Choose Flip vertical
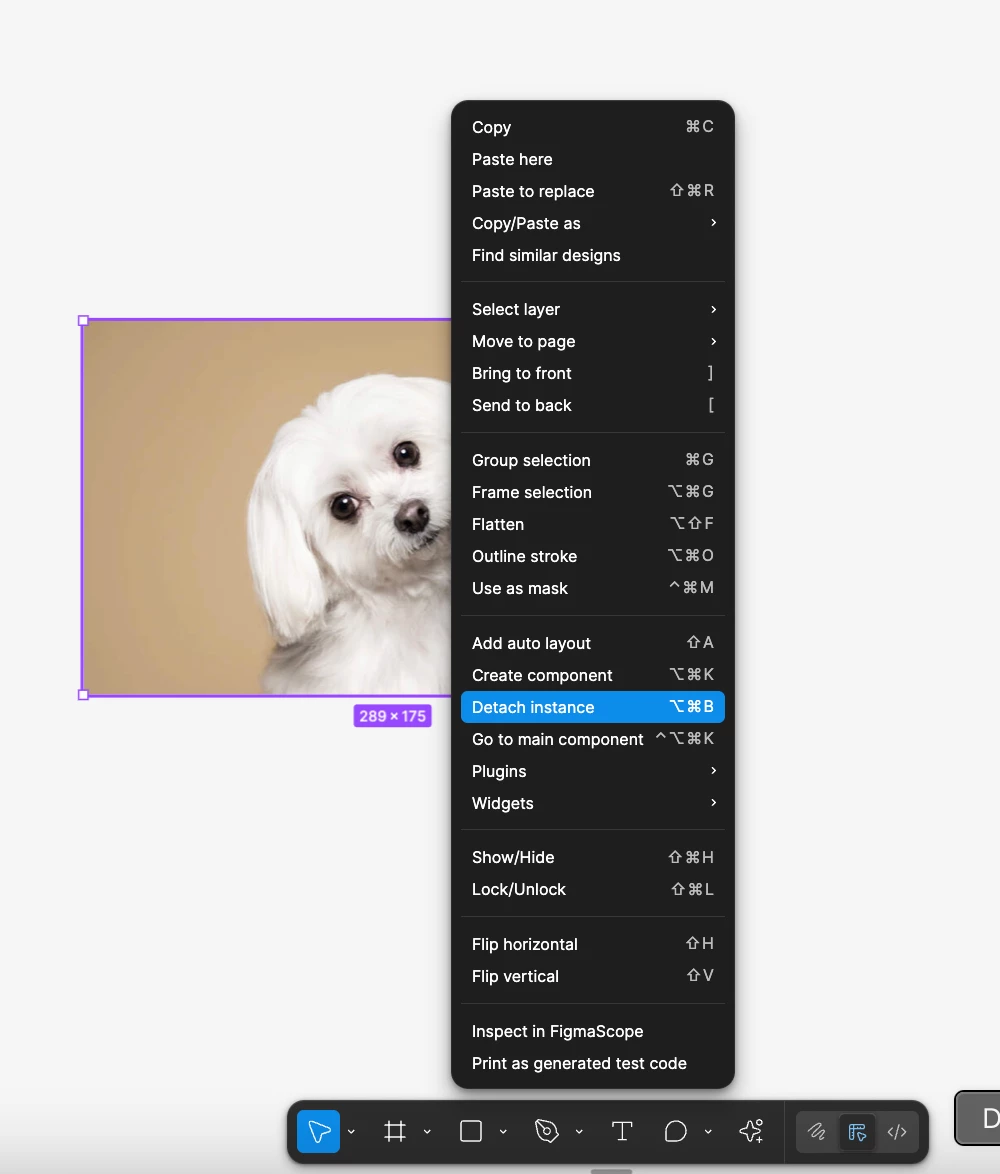The width and height of the screenshot is (1000, 1174). point(593,976)
